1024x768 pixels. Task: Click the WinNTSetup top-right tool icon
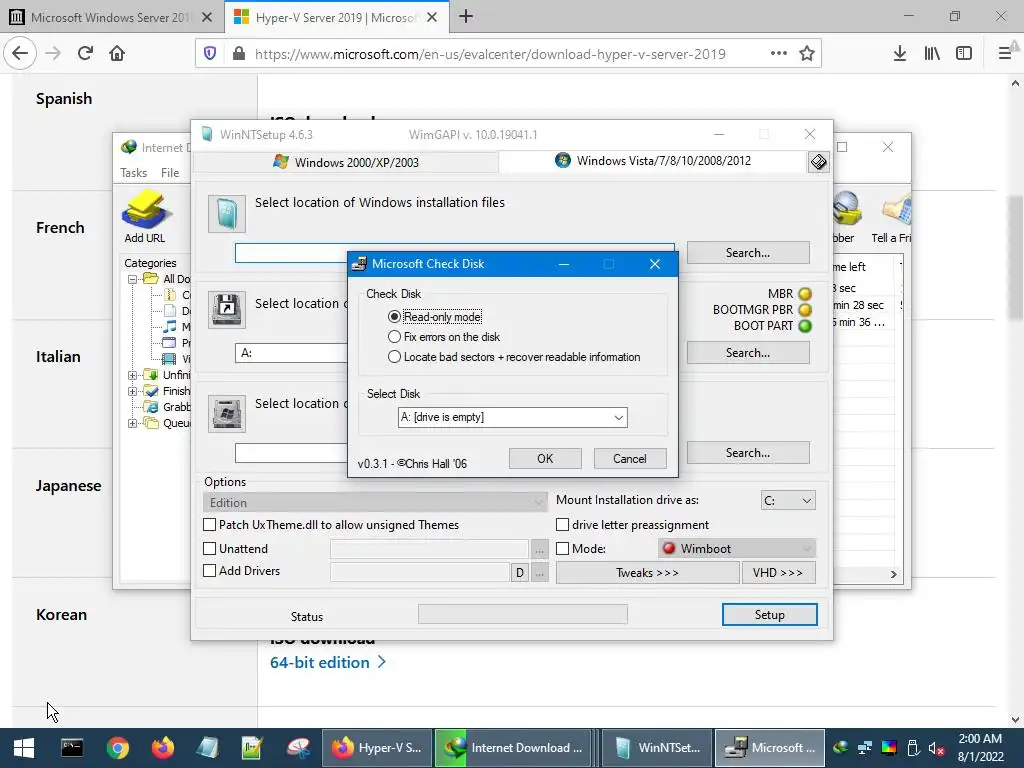click(x=819, y=162)
